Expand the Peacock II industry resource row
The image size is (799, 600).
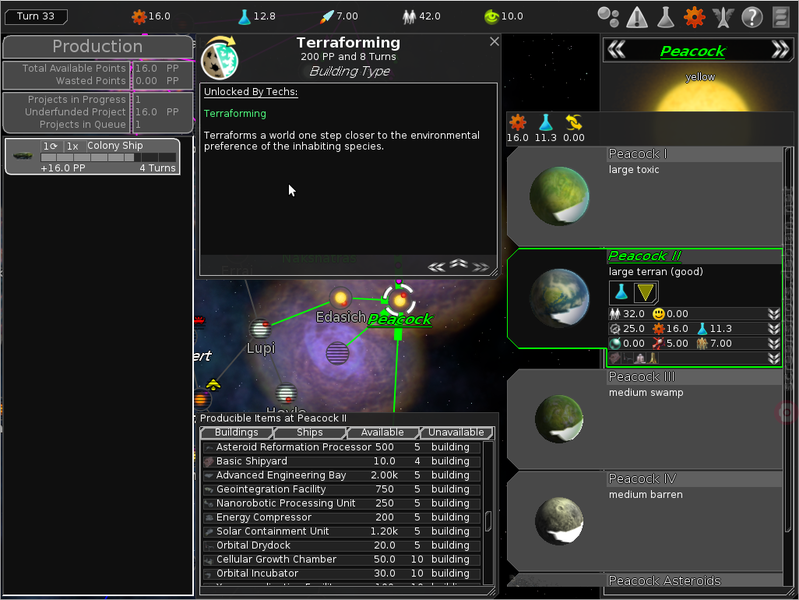(x=774, y=329)
